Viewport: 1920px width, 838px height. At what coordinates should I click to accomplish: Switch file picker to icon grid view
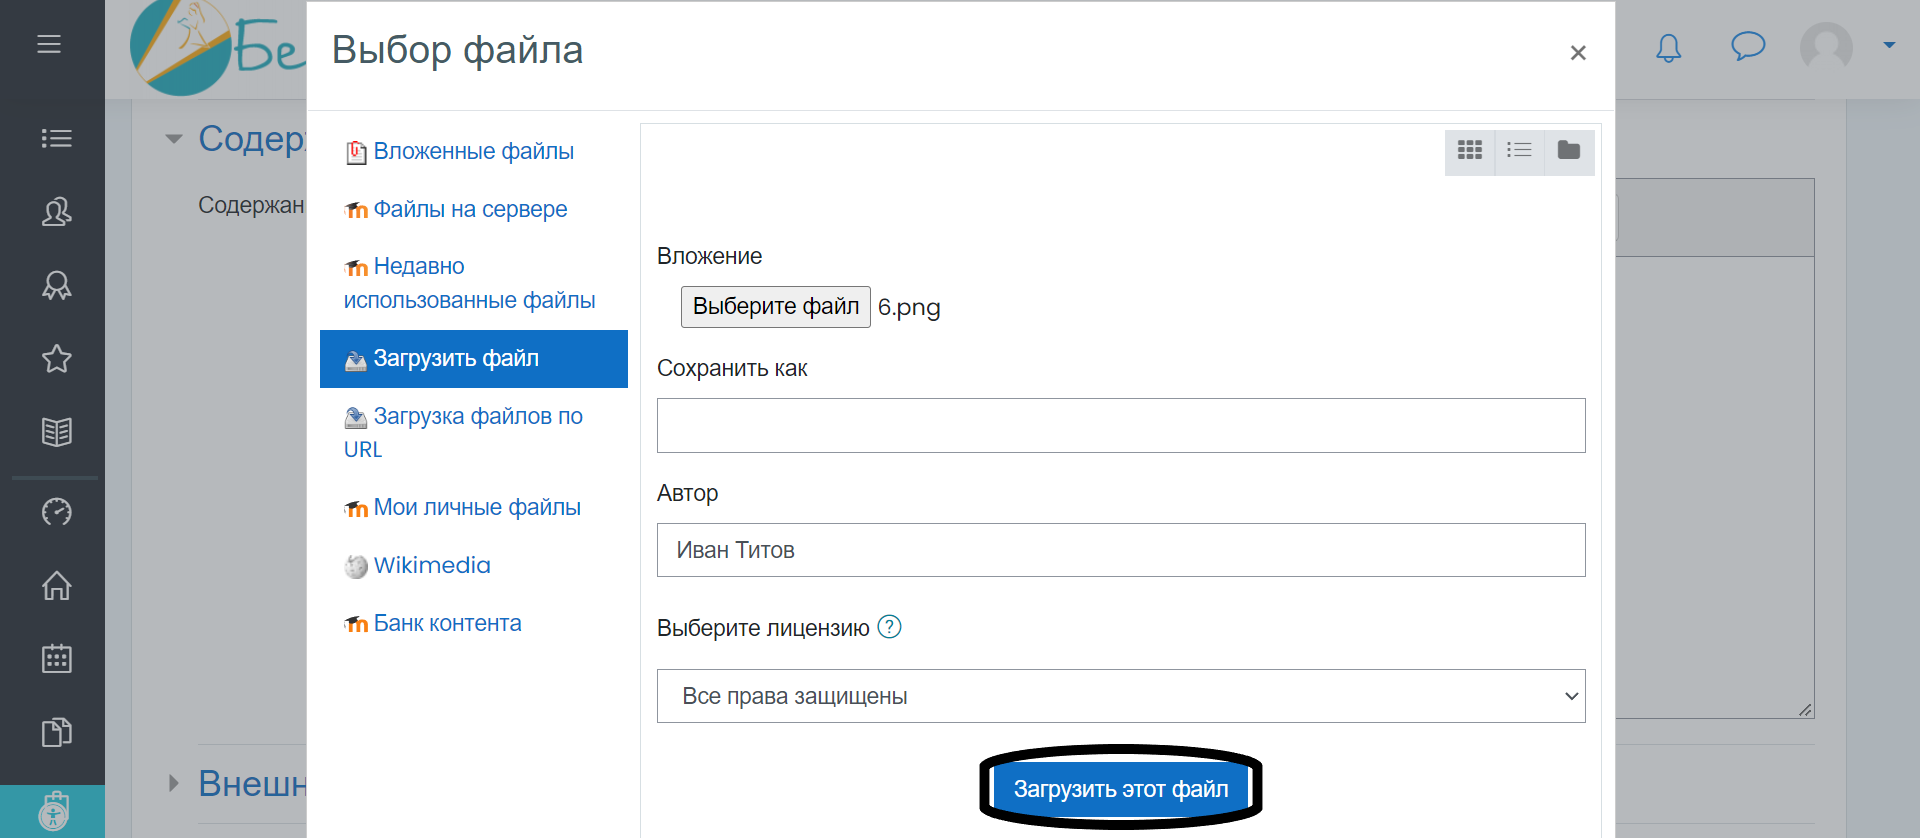1469,151
